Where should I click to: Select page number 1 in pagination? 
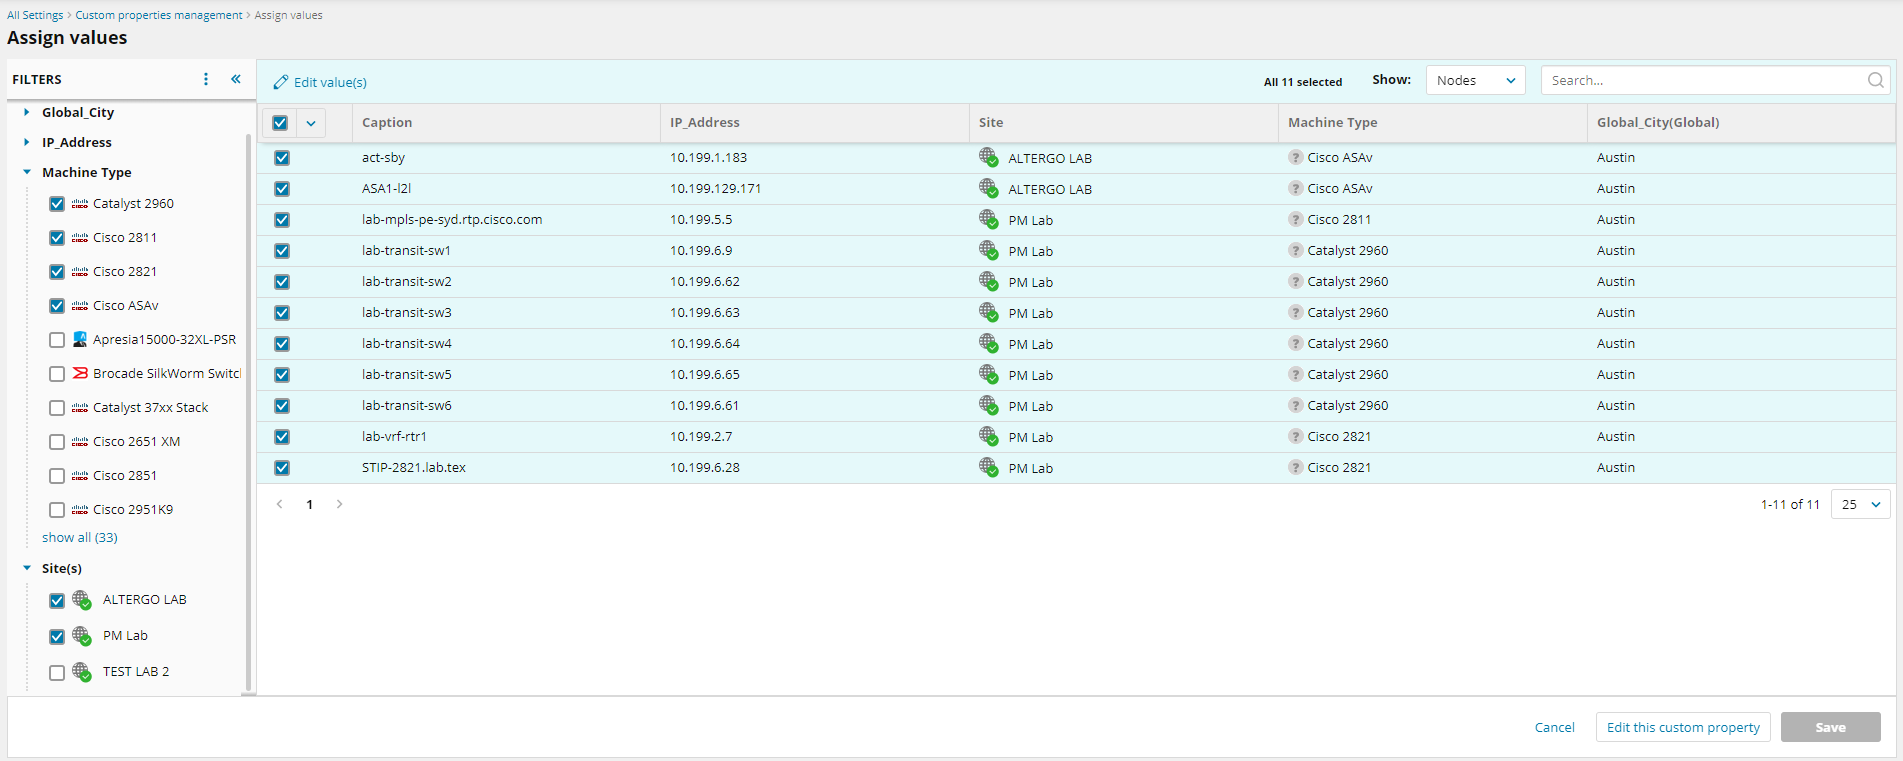(x=310, y=504)
